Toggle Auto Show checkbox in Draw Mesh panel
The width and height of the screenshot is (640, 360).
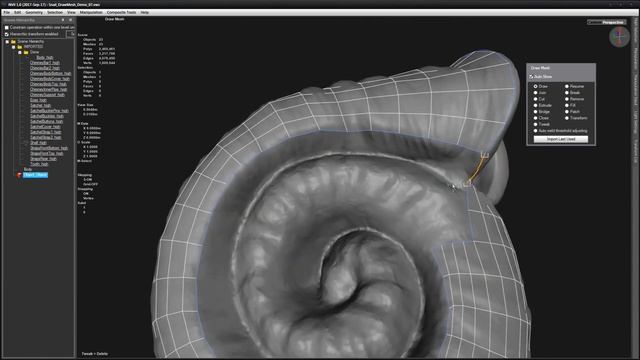tap(531, 76)
